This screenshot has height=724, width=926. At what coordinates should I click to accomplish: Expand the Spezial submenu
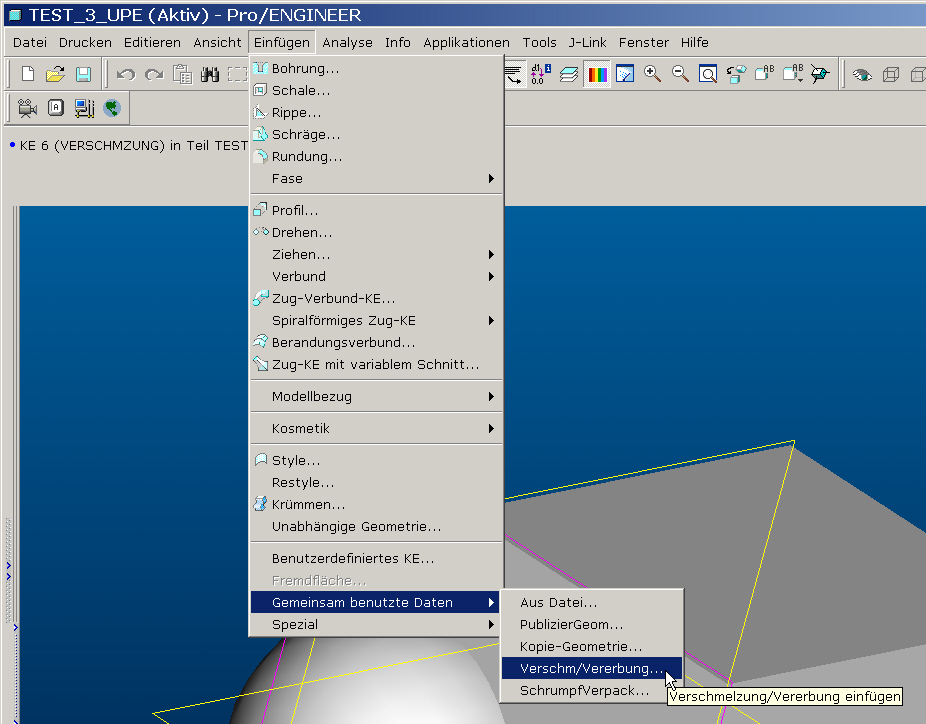376,624
